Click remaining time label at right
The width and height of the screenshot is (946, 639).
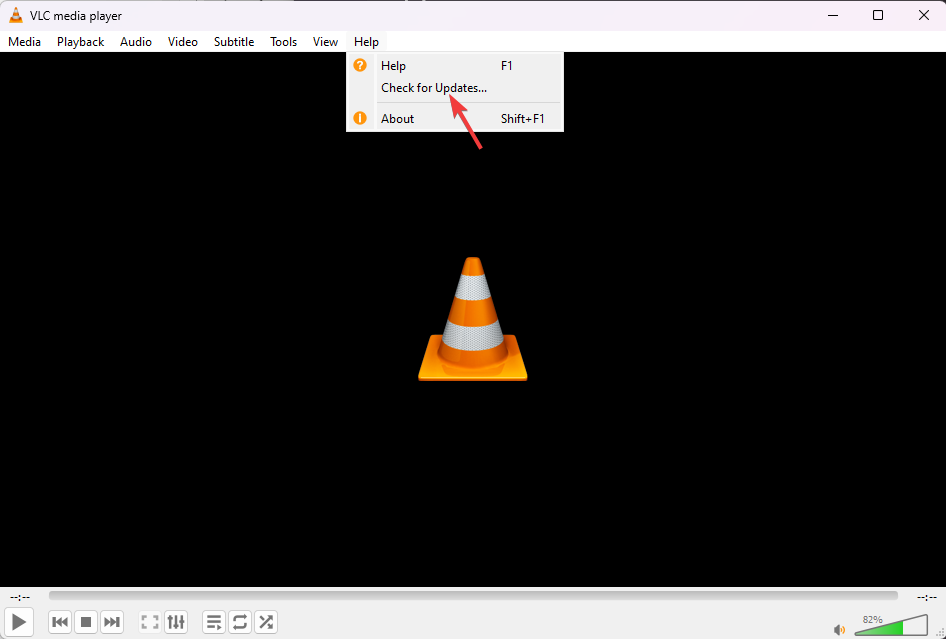(927, 597)
